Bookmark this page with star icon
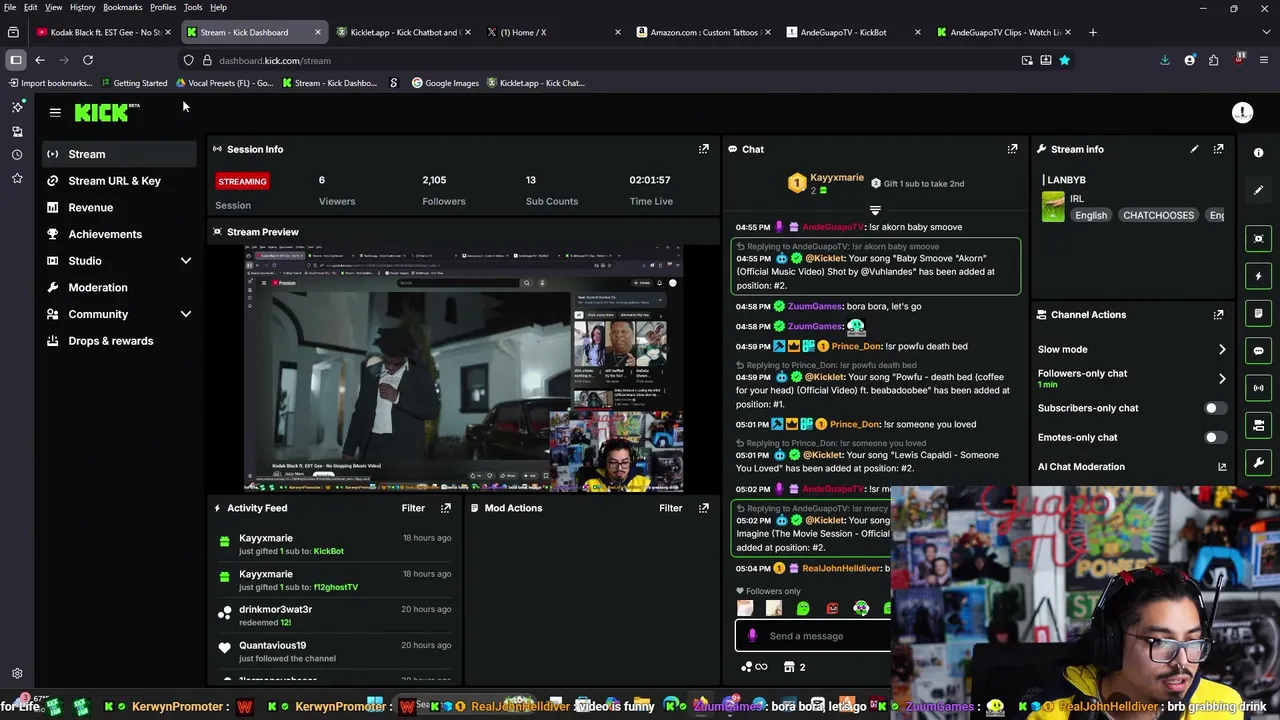Screen dimensions: 1280x720 pyautogui.click(x=1064, y=60)
